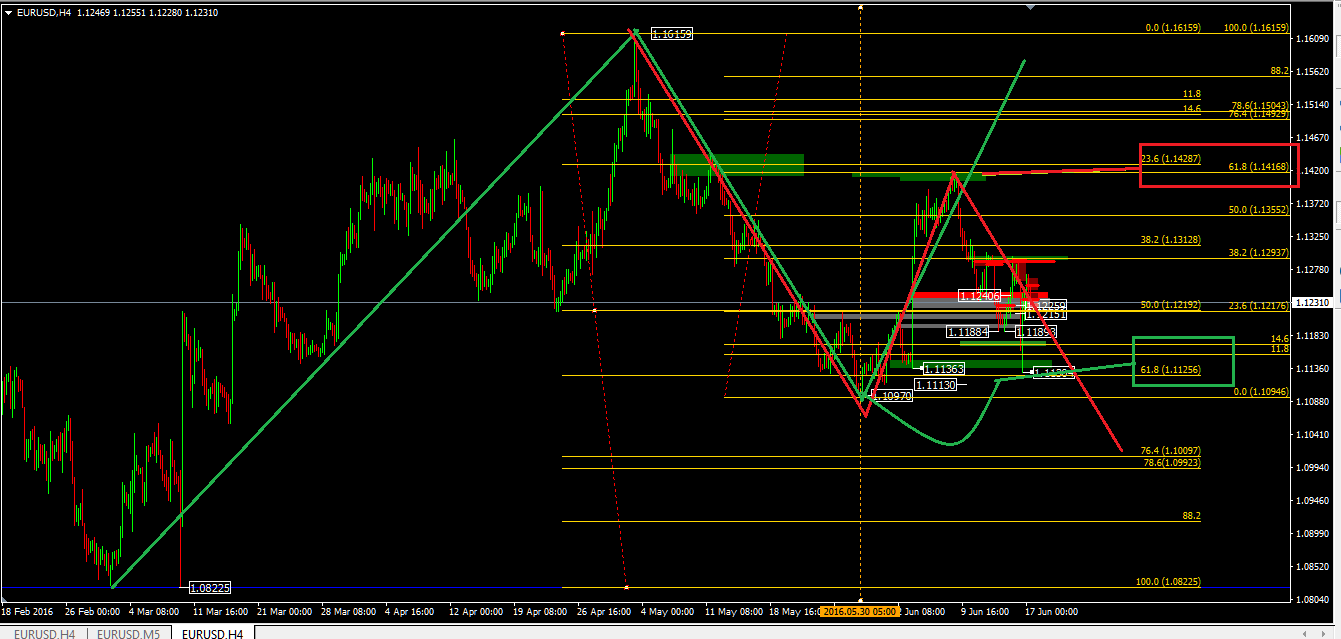The width and height of the screenshot is (1341, 639).
Task: Select the 1.10970 price label
Action: 892,397
